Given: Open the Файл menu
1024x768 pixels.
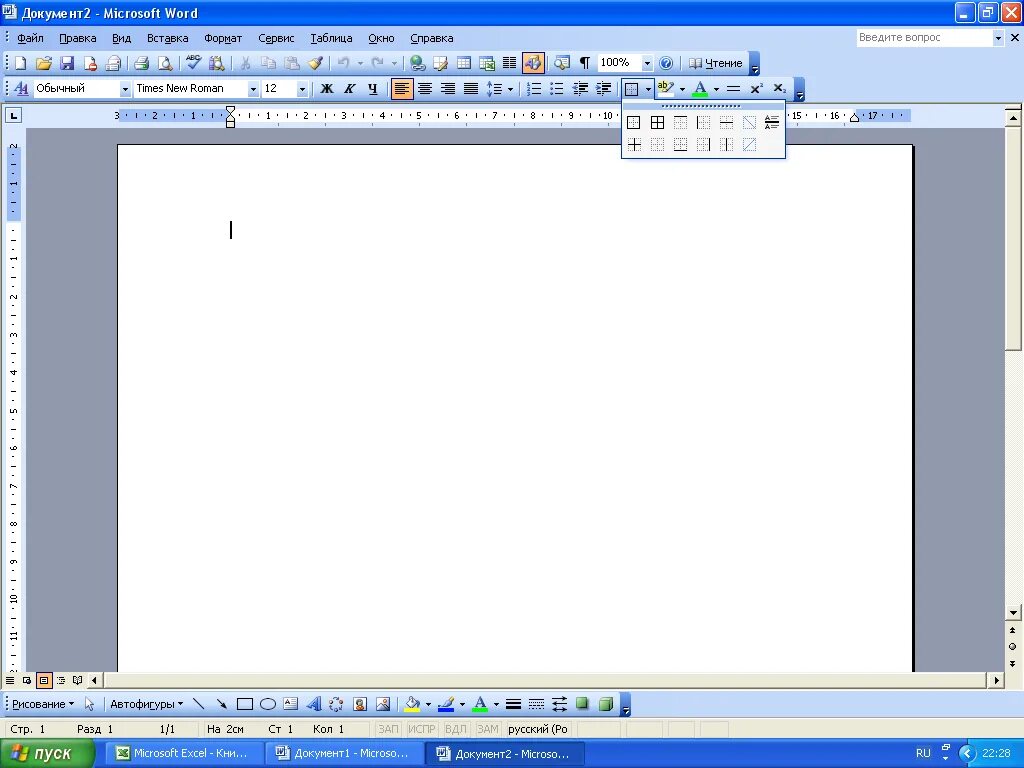Looking at the screenshot, I should 30,38.
